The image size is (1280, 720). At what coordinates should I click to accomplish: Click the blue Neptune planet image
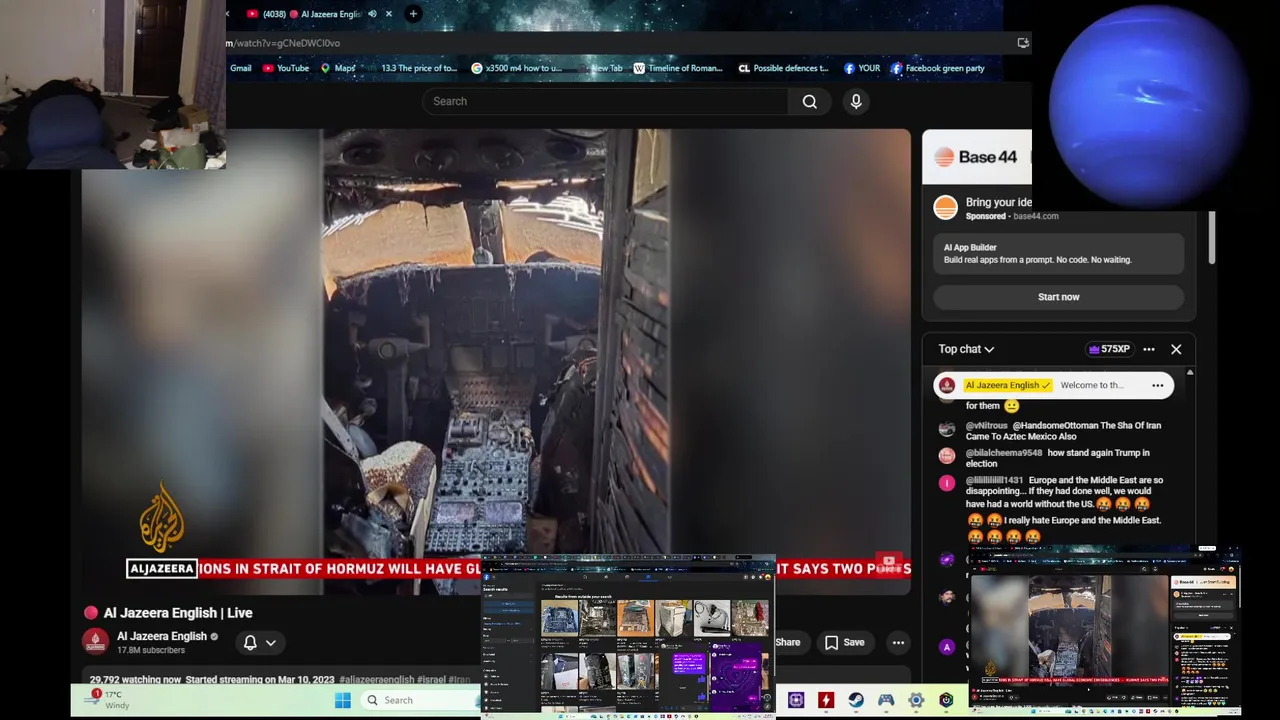[1148, 105]
